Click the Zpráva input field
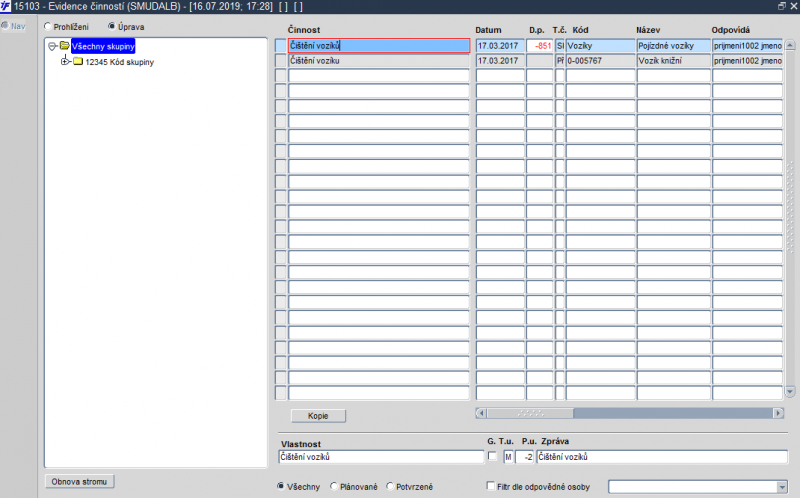800x498 pixels. coord(662,457)
